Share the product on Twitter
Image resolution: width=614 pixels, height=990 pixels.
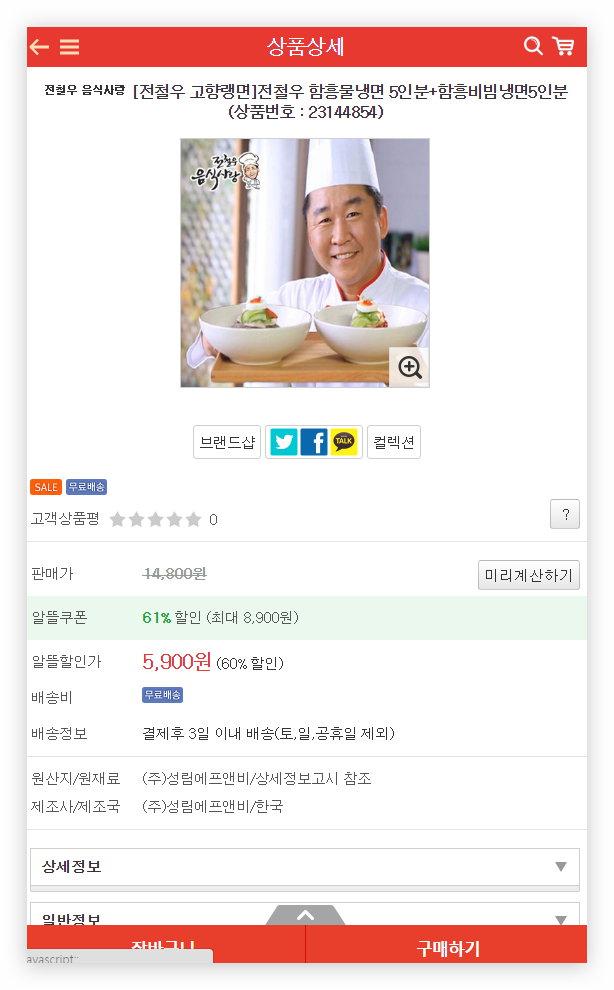click(284, 442)
